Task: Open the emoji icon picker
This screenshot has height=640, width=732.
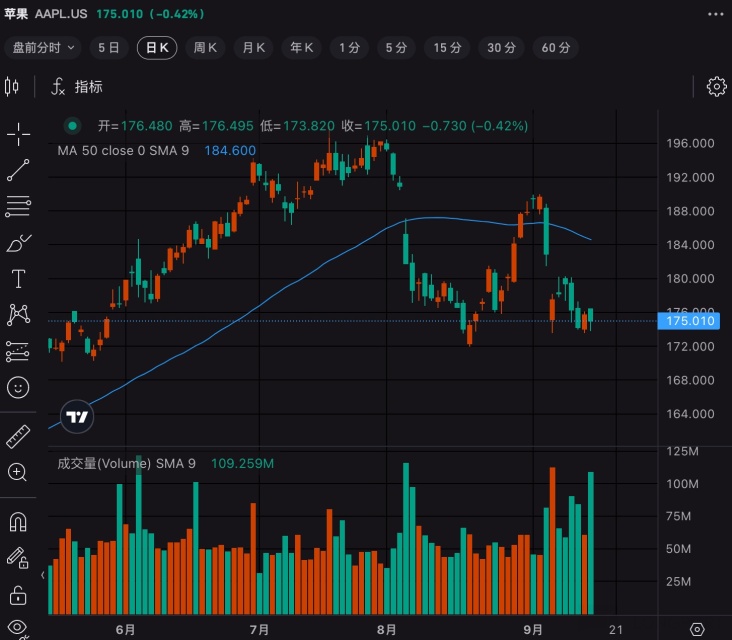Action: point(18,387)
